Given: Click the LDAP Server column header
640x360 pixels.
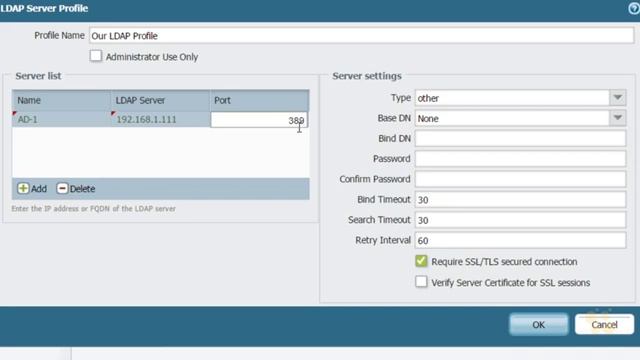Looking at the screenshot, I should [x=160, y=100].
